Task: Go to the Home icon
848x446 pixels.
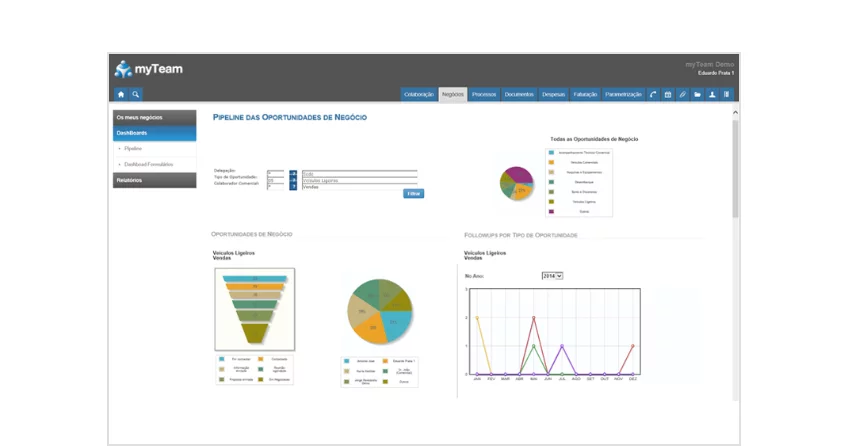Action: coord(121,94)
